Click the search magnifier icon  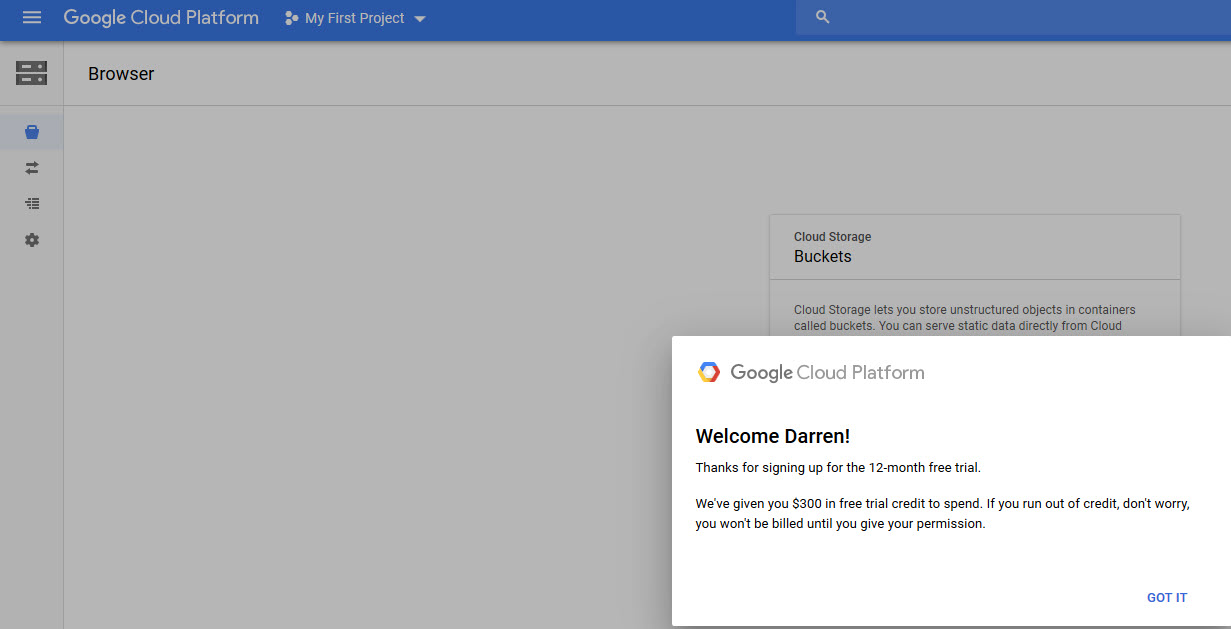[823, 17]
